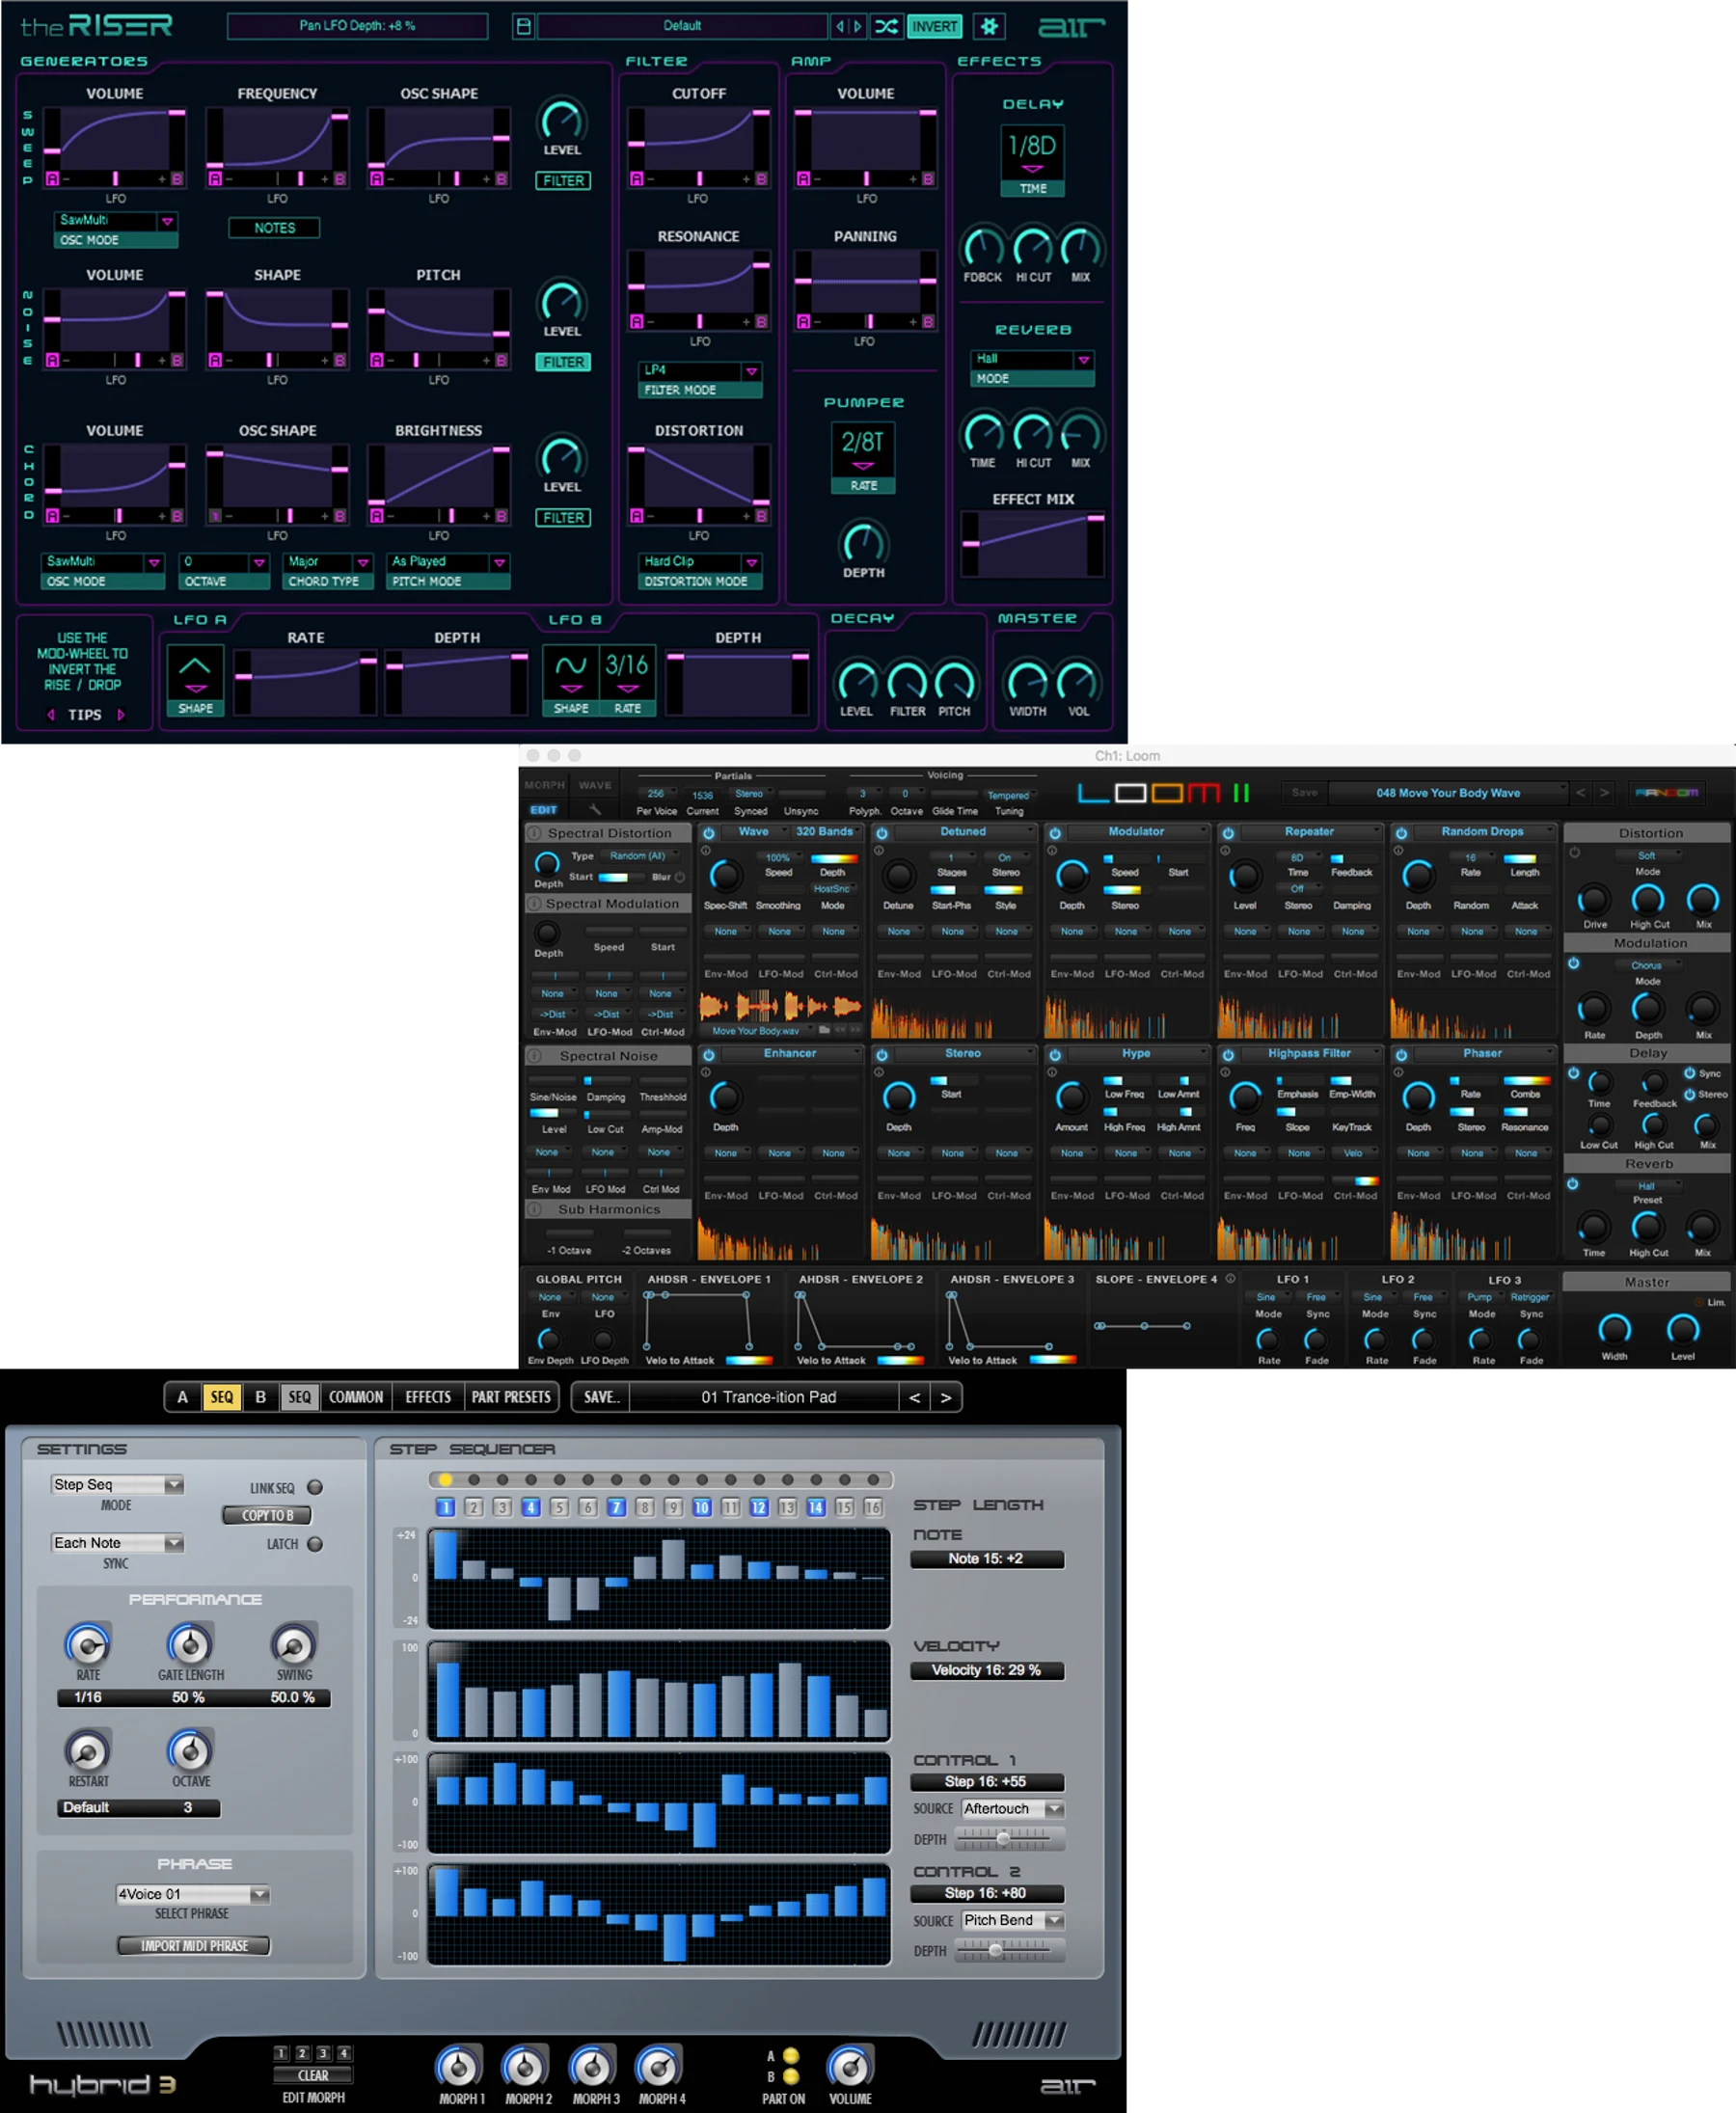The width and height of the screenshot is (1736, 2113).
Task: Click the SAVE.. button in Hybrid 3
Action: [x=601, y=1397]
